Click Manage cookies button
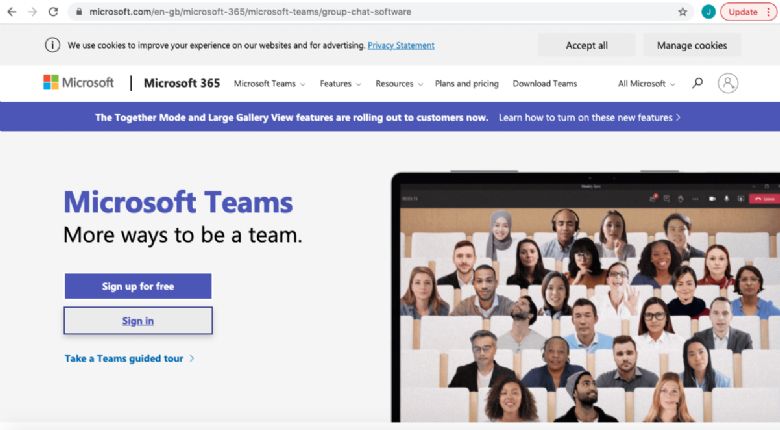Image resolution: width=780 pixels, height=430 pixels. pos(692,45)
